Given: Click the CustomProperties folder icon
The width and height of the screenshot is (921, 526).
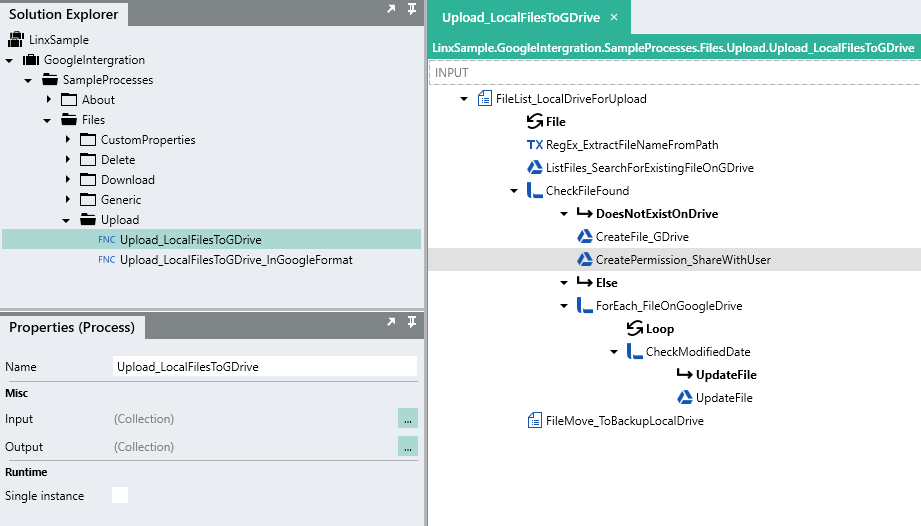Looking at the screenshot, I should [x=88, y=140].
